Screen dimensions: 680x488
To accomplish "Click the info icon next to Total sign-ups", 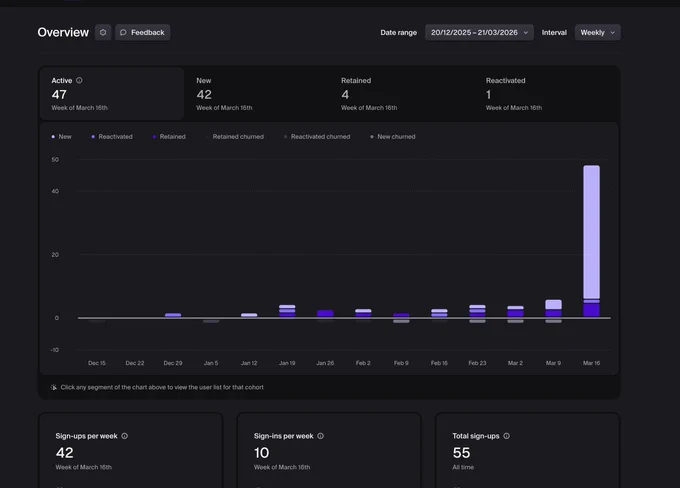I will point(507,436).
